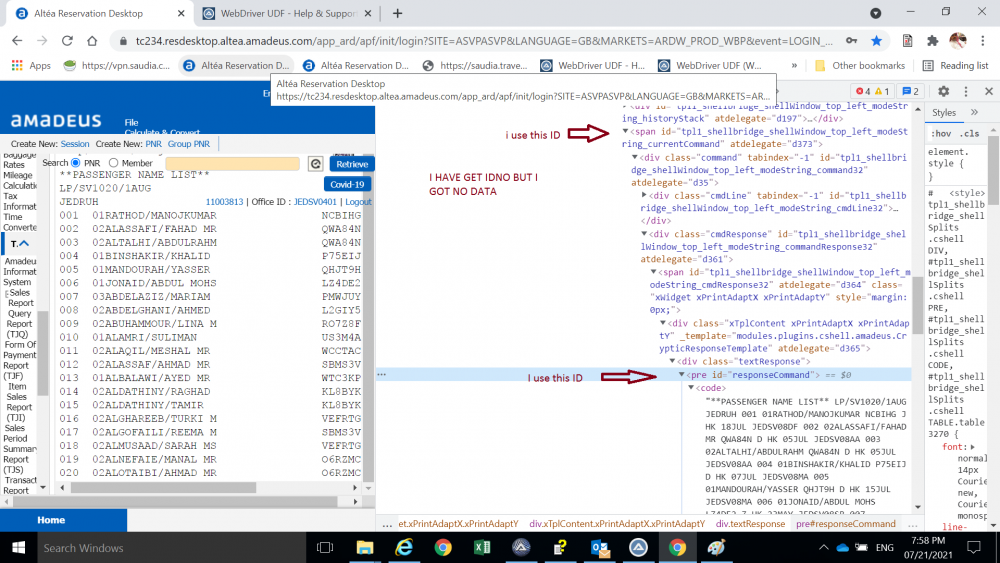Open the Reading list
The width and height of the screenshot is (1000, 563).
[x=955, y=65]
